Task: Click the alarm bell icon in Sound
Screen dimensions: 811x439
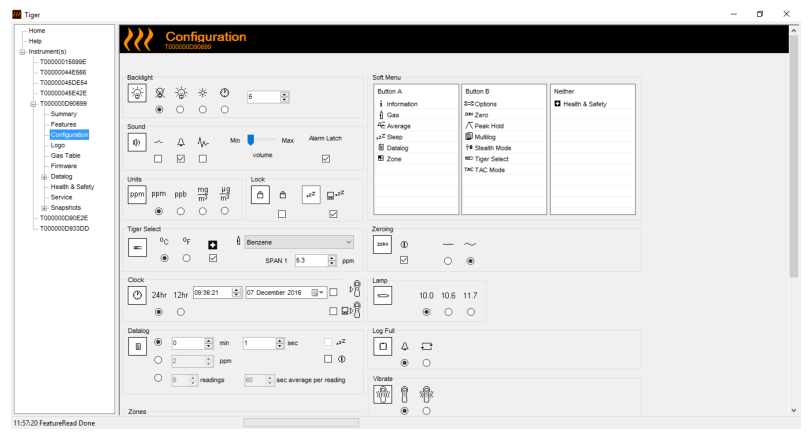Action: (x=181, y=142)
